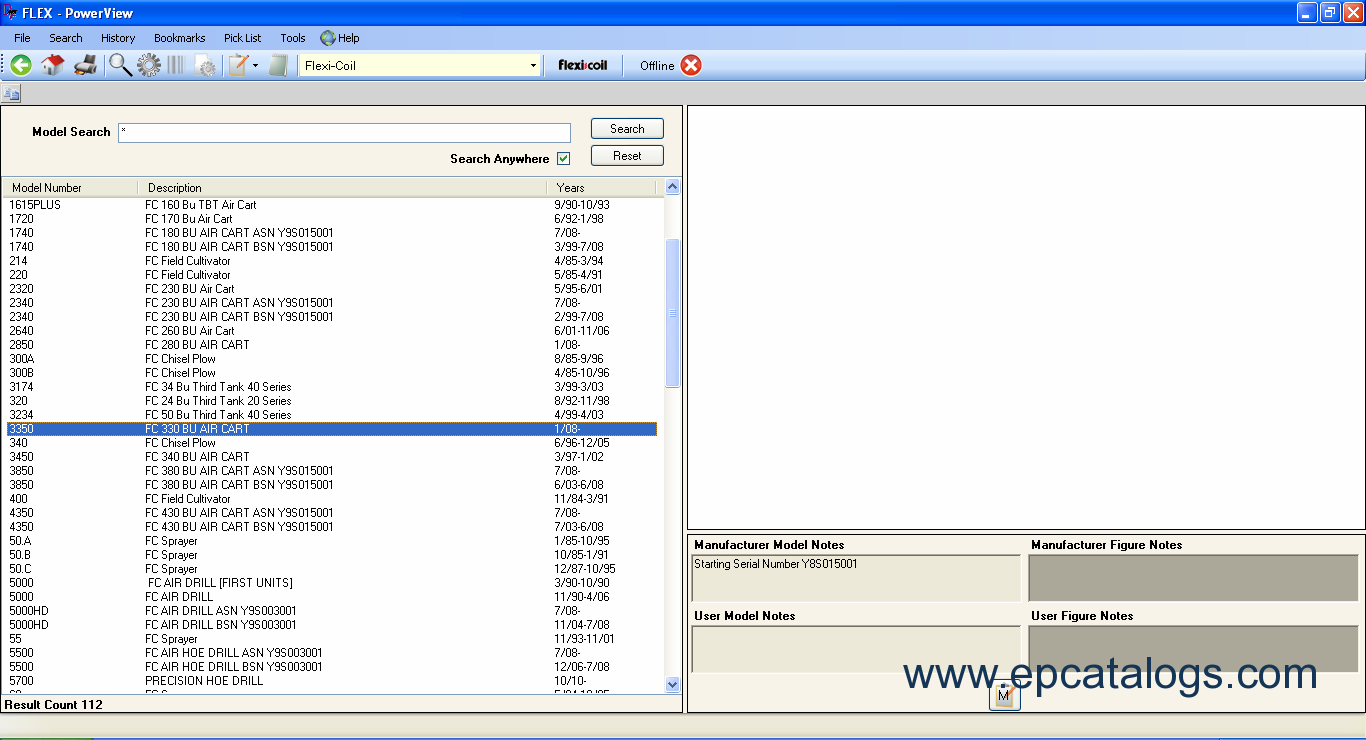The width and height of the screenshot is (1366, 740).
Task: Open the Pick List menu
Action: 243,38
